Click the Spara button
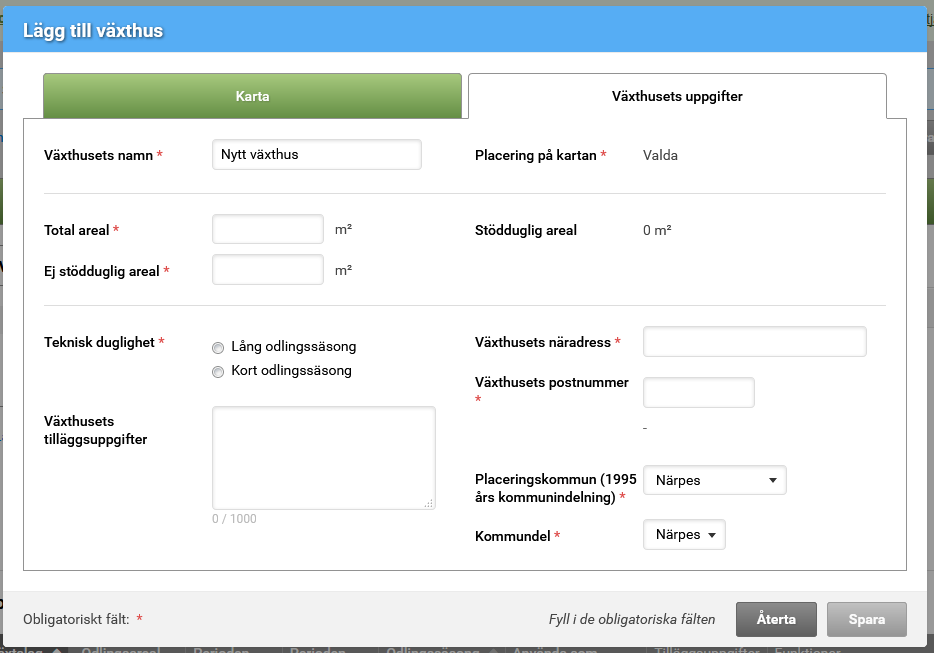The image size is (934, 653). 866,619
